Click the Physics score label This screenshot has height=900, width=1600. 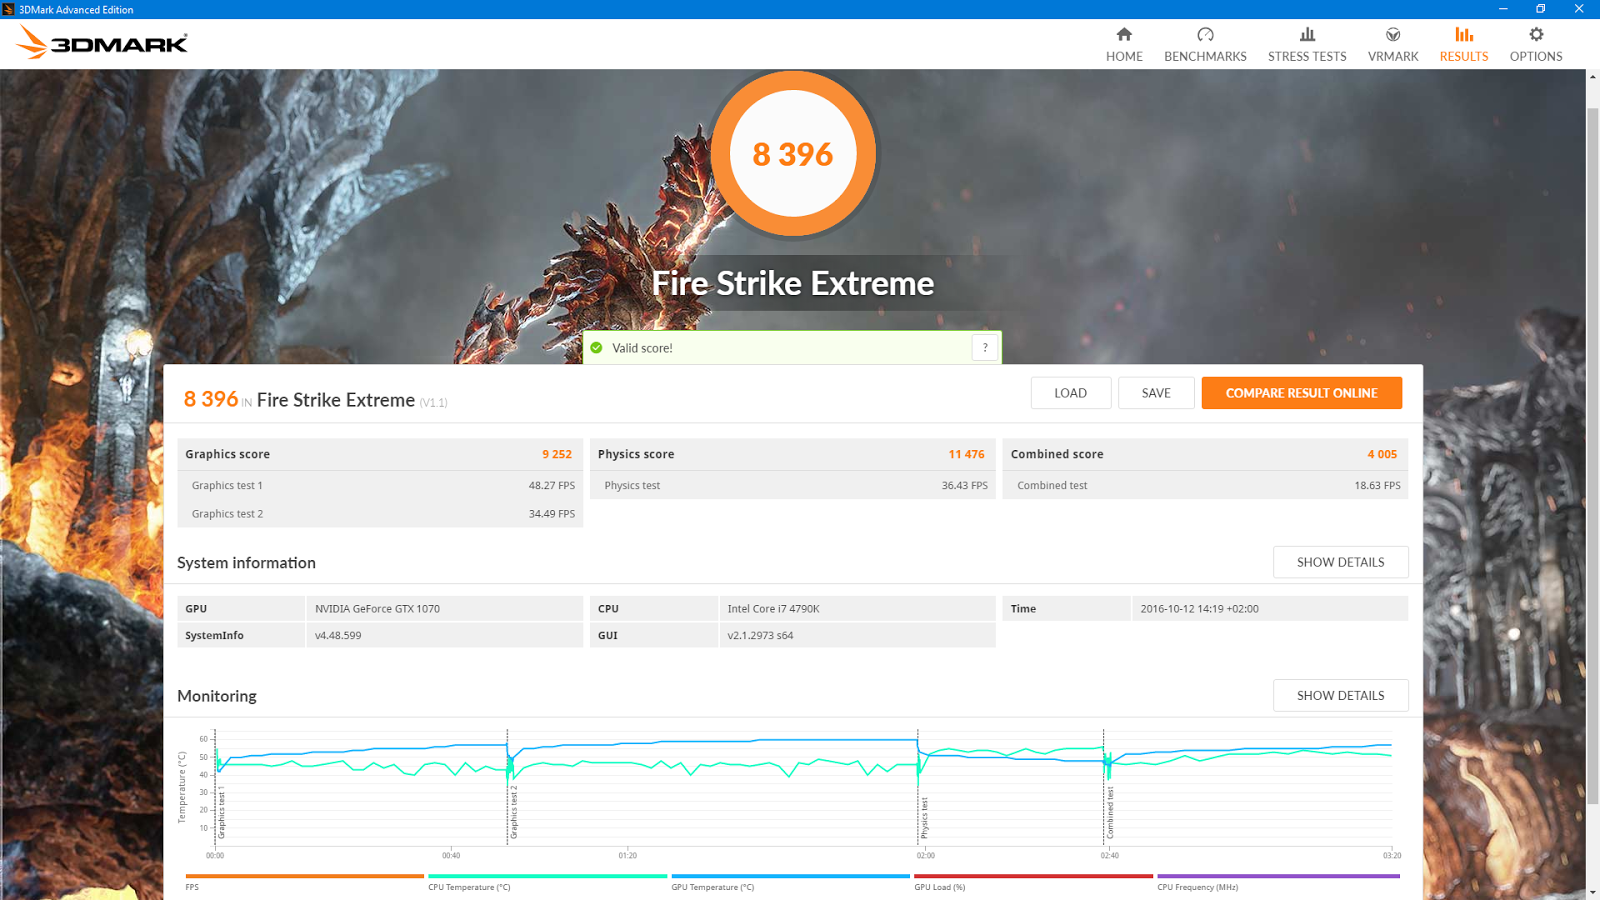pyautogui.click(x=636, y=454)
